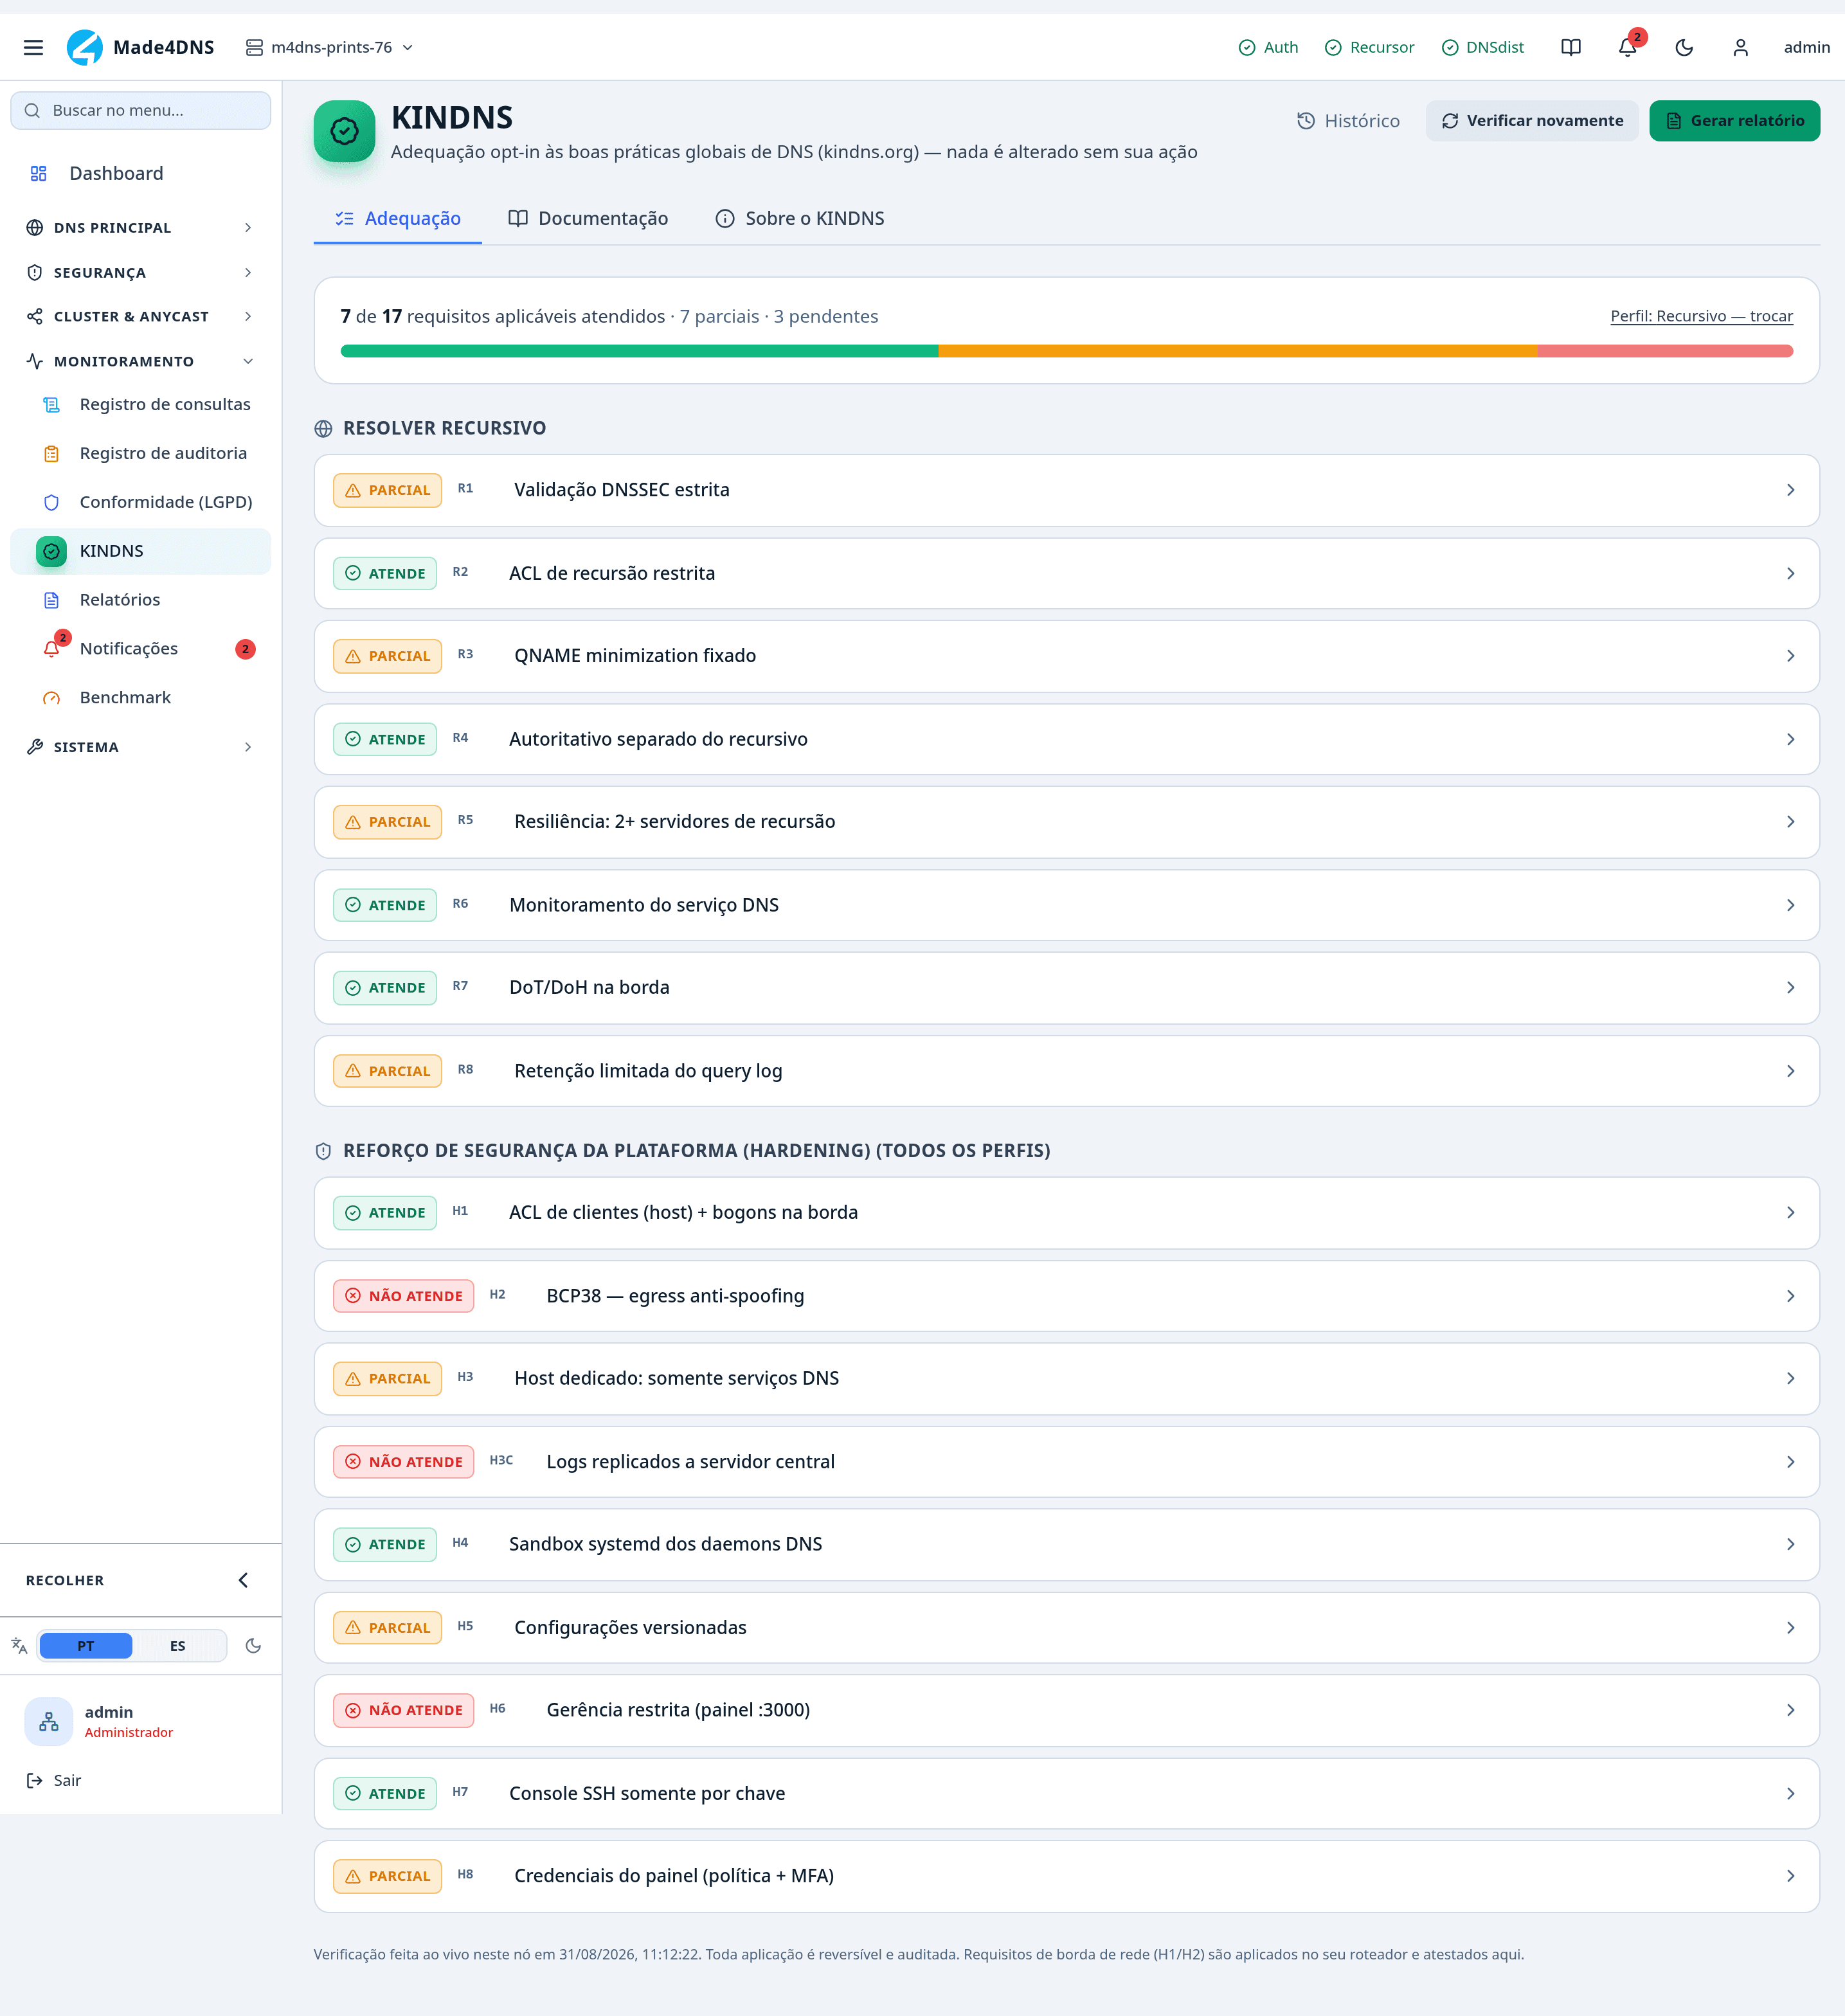Click PARCIAL badge on H3 Host dedicado row

pyautogui.click(x=387, y=1378)
